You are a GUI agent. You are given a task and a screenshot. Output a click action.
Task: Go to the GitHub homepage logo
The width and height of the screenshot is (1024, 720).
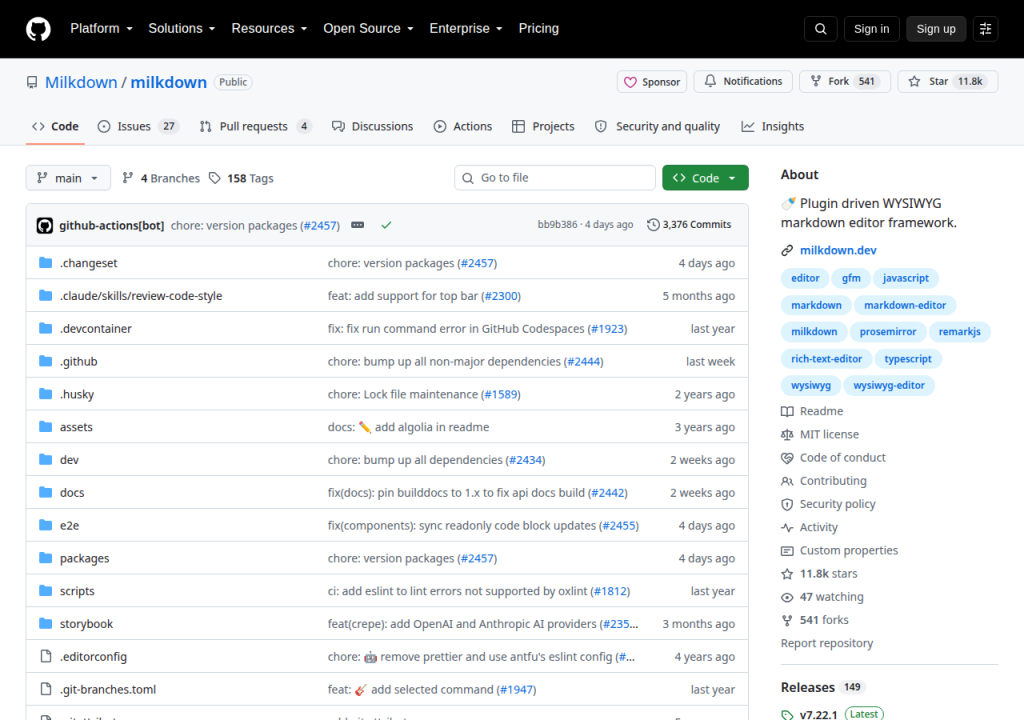tap(38, 29)
